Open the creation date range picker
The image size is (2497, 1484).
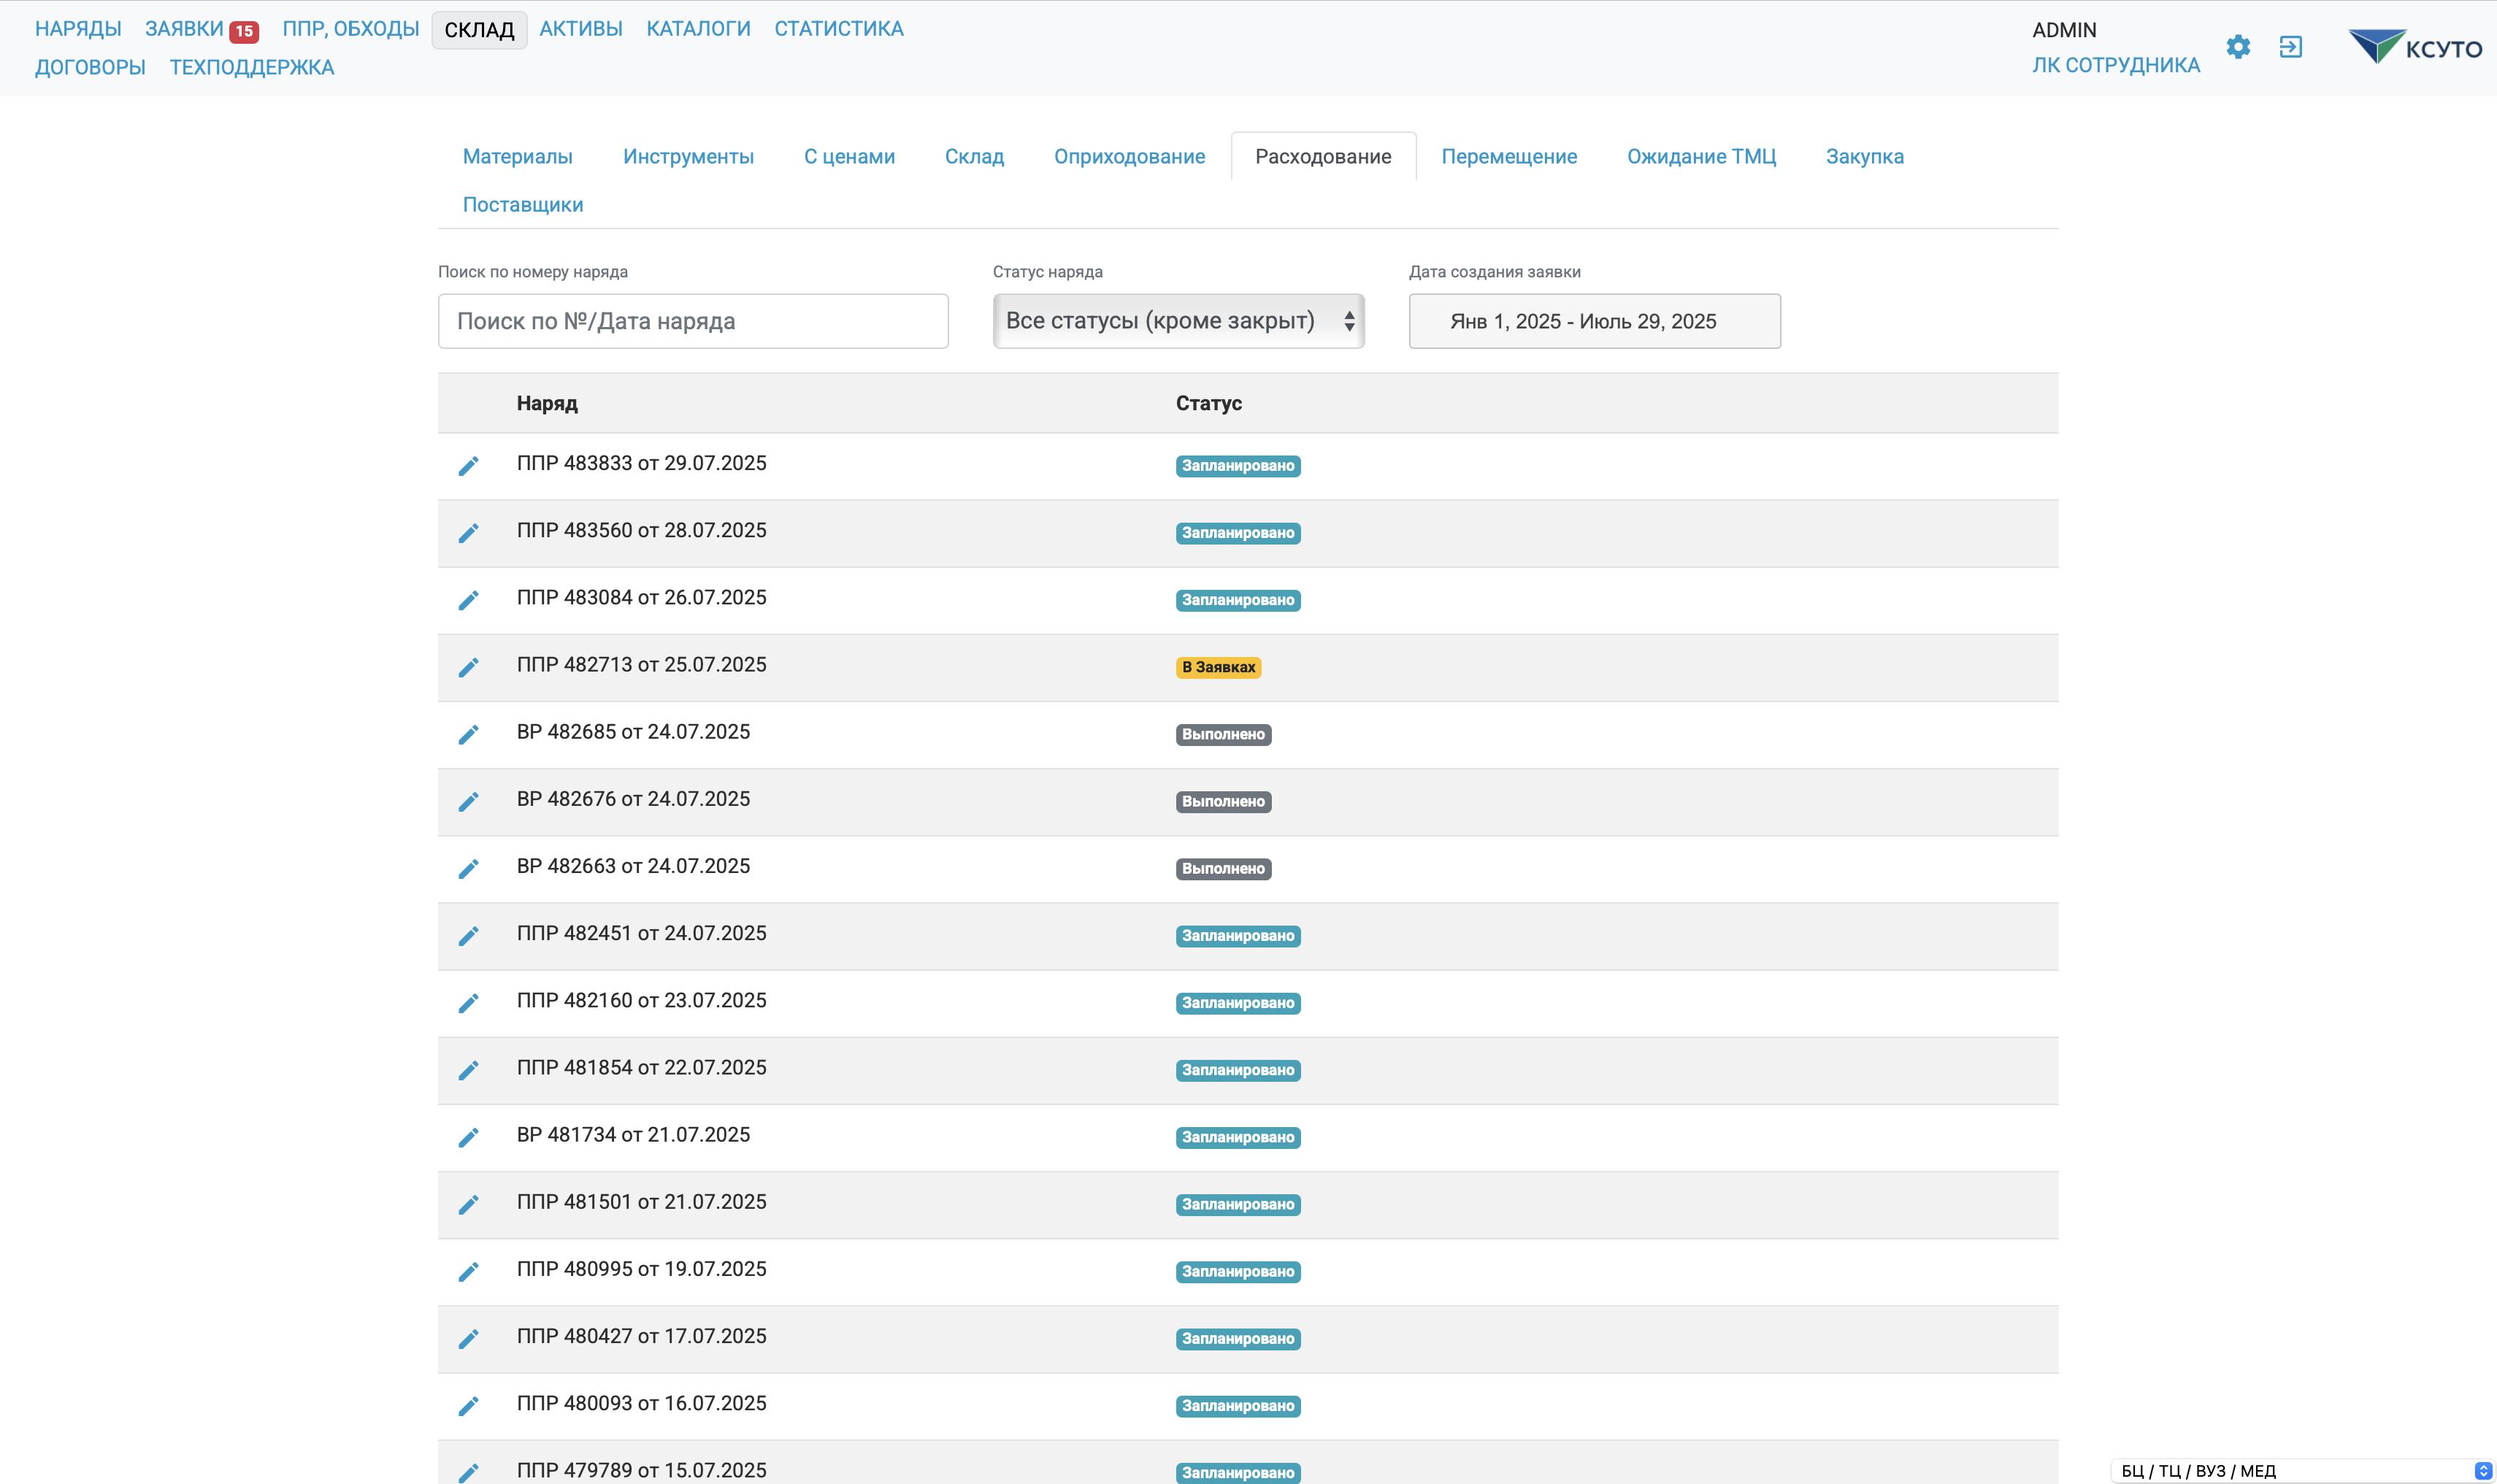pyautogui.click(x=1594, y=321)
